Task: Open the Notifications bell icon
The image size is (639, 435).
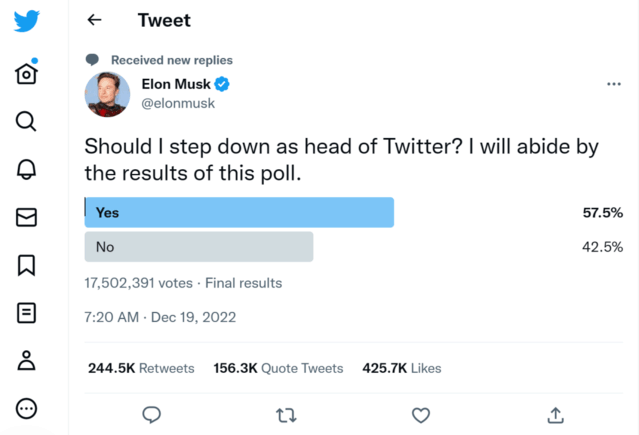Action: tap(27, 169)
